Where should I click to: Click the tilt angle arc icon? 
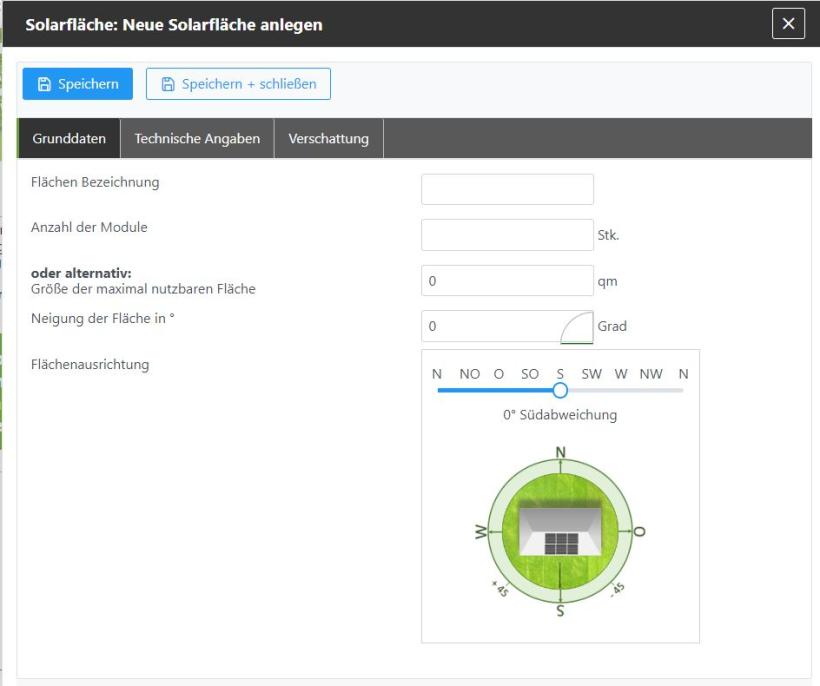(x=576, y=327)
